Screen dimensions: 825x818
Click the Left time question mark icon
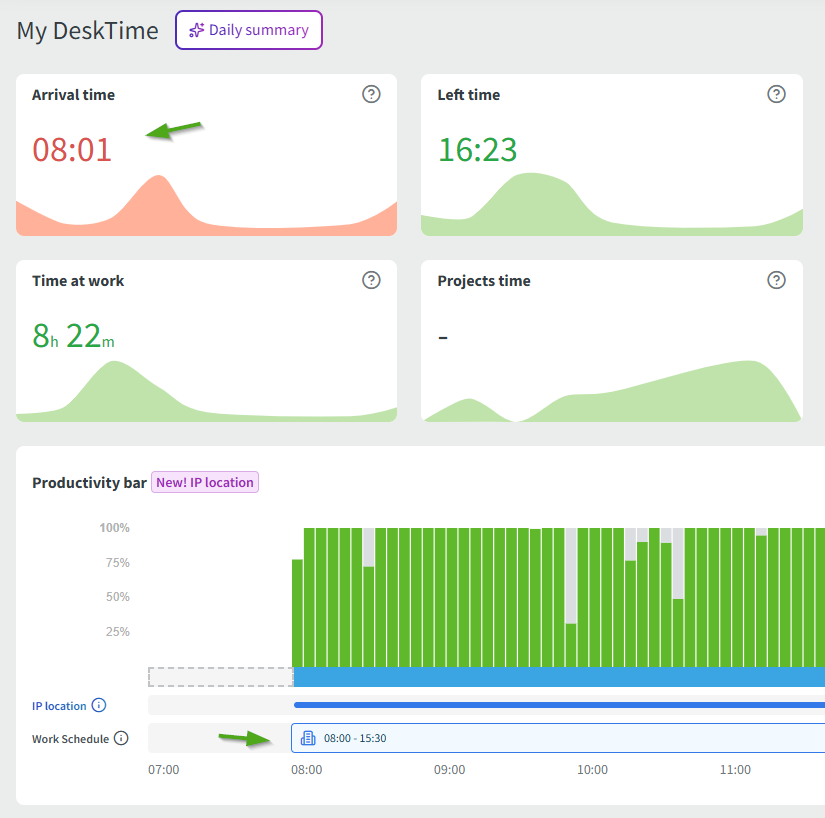(776, 94)
